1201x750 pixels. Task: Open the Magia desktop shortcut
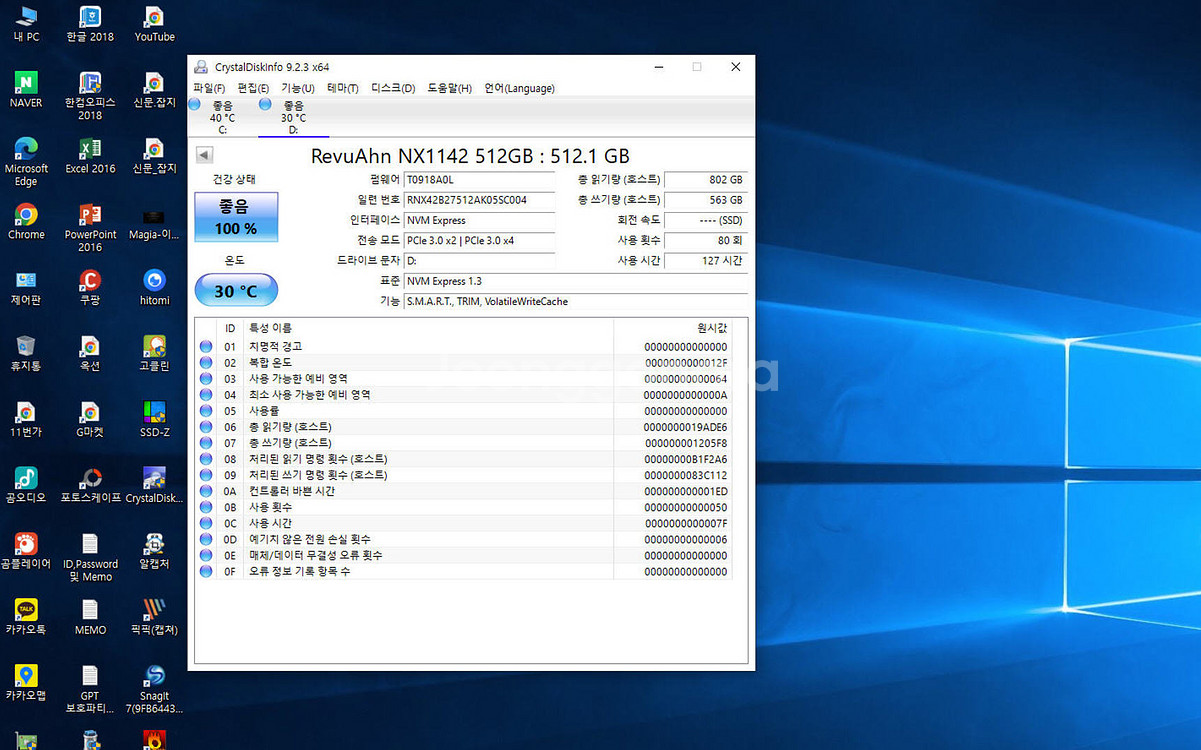[x=154, y=222]
